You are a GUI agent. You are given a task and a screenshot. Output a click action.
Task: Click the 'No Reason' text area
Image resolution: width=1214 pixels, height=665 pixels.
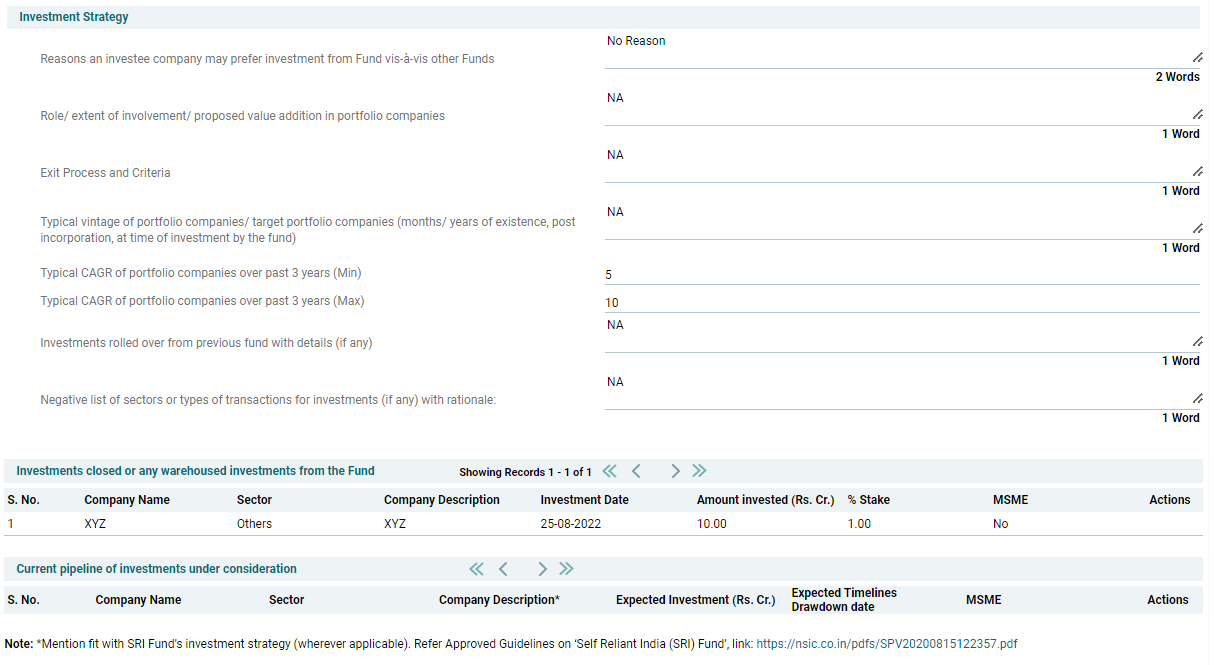tap(900, 50)
